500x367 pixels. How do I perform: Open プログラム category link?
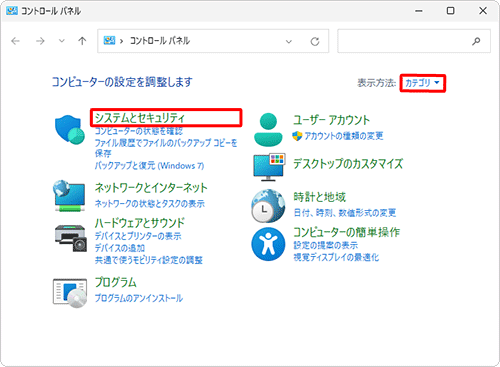[116, 282]
